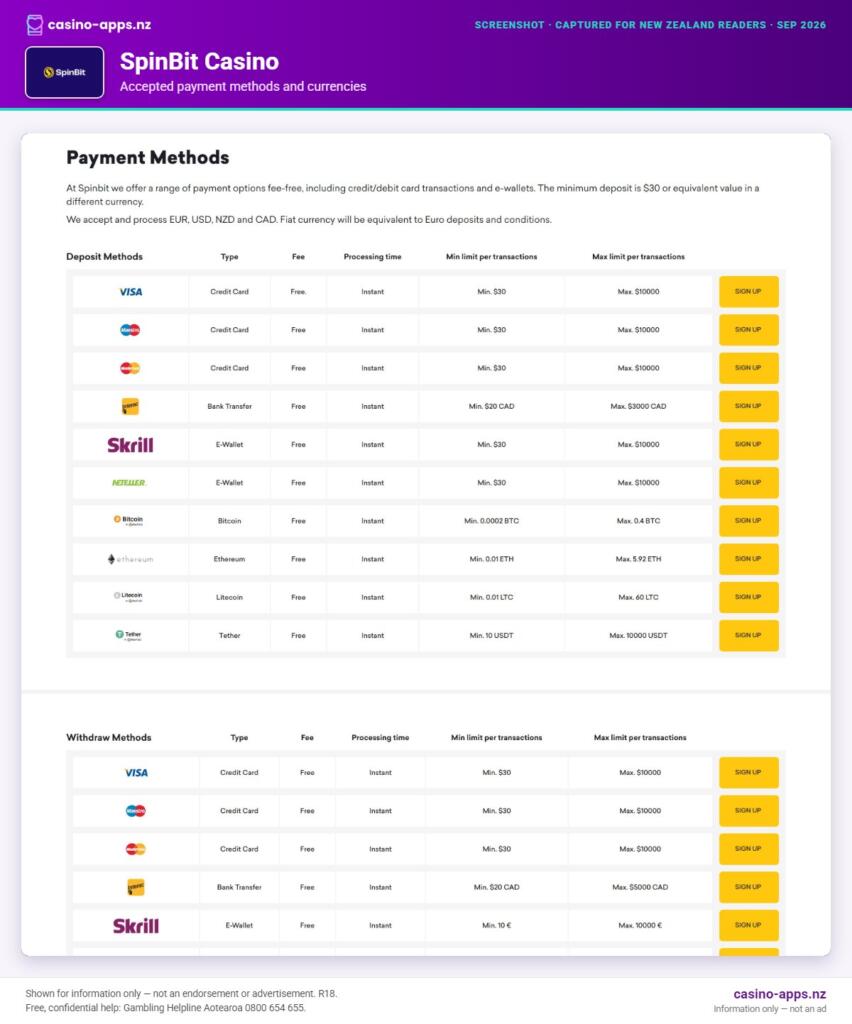Click 'Max. 5.92 ETH' cell

pos(639,559)
